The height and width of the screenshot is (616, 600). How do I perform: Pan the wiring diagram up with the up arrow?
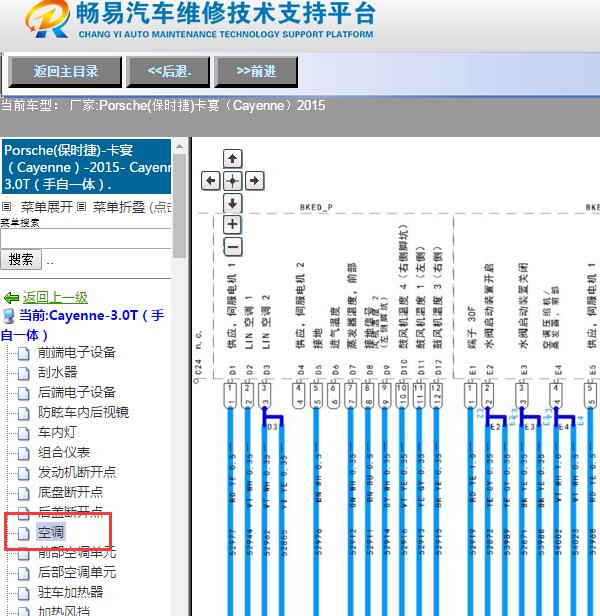[232, 159]
